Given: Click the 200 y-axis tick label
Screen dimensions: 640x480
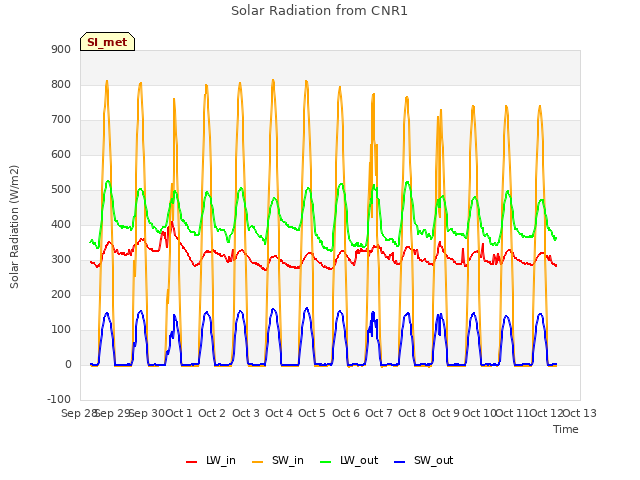Looking at the screenshot, I should click(61, 295).
